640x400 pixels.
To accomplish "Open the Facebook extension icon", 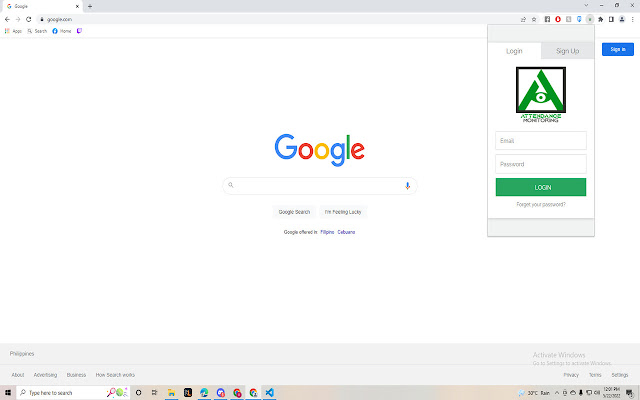I will point(547,19).
